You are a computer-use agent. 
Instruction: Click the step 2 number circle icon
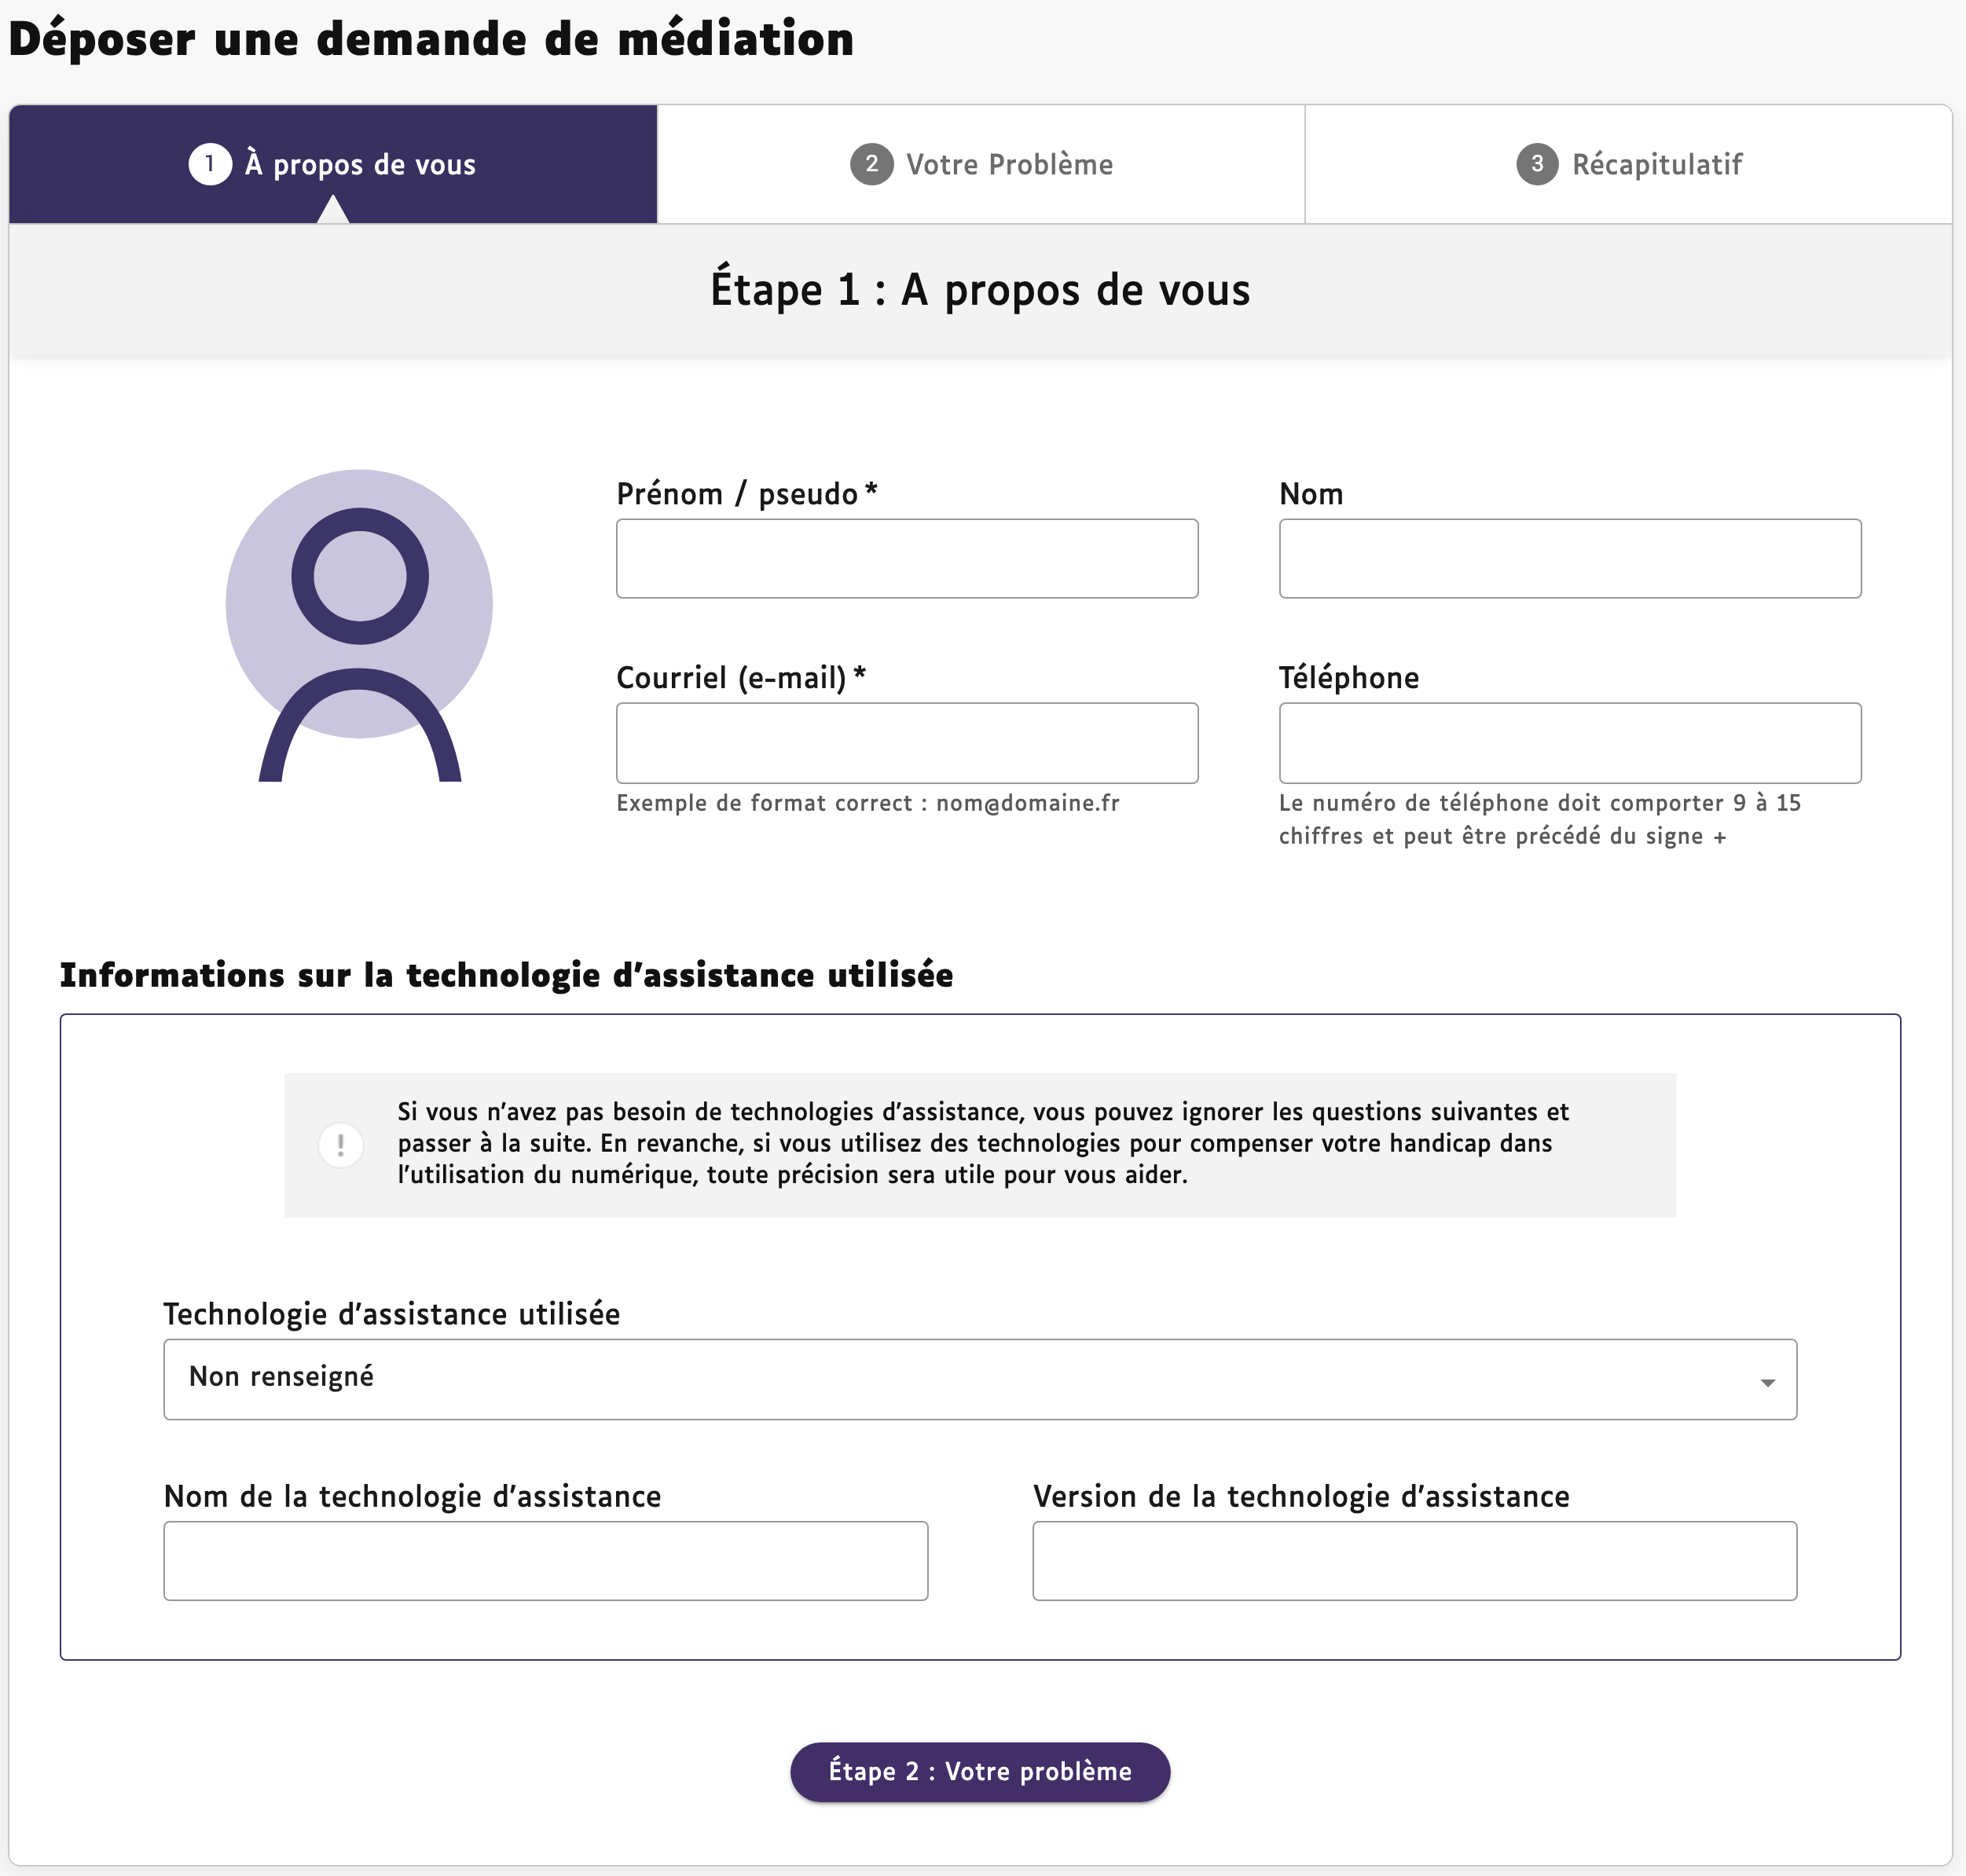coord(871,164)
